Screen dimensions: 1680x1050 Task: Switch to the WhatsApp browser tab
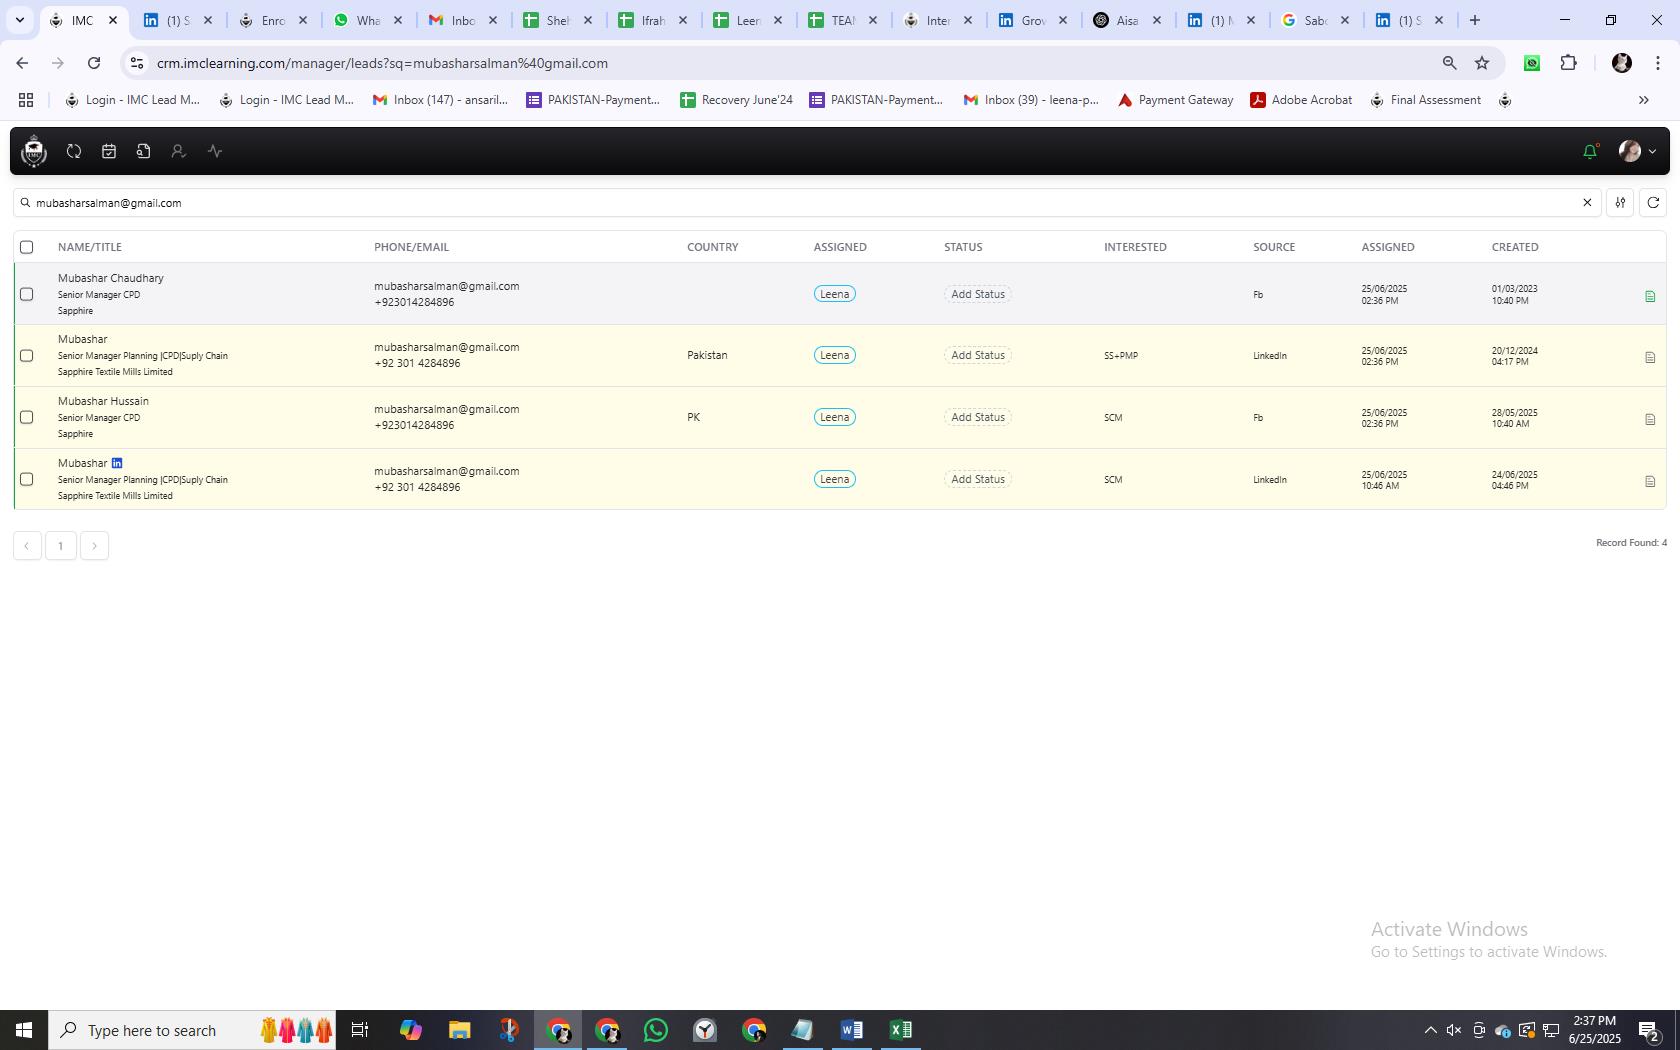tap(369, 20)
